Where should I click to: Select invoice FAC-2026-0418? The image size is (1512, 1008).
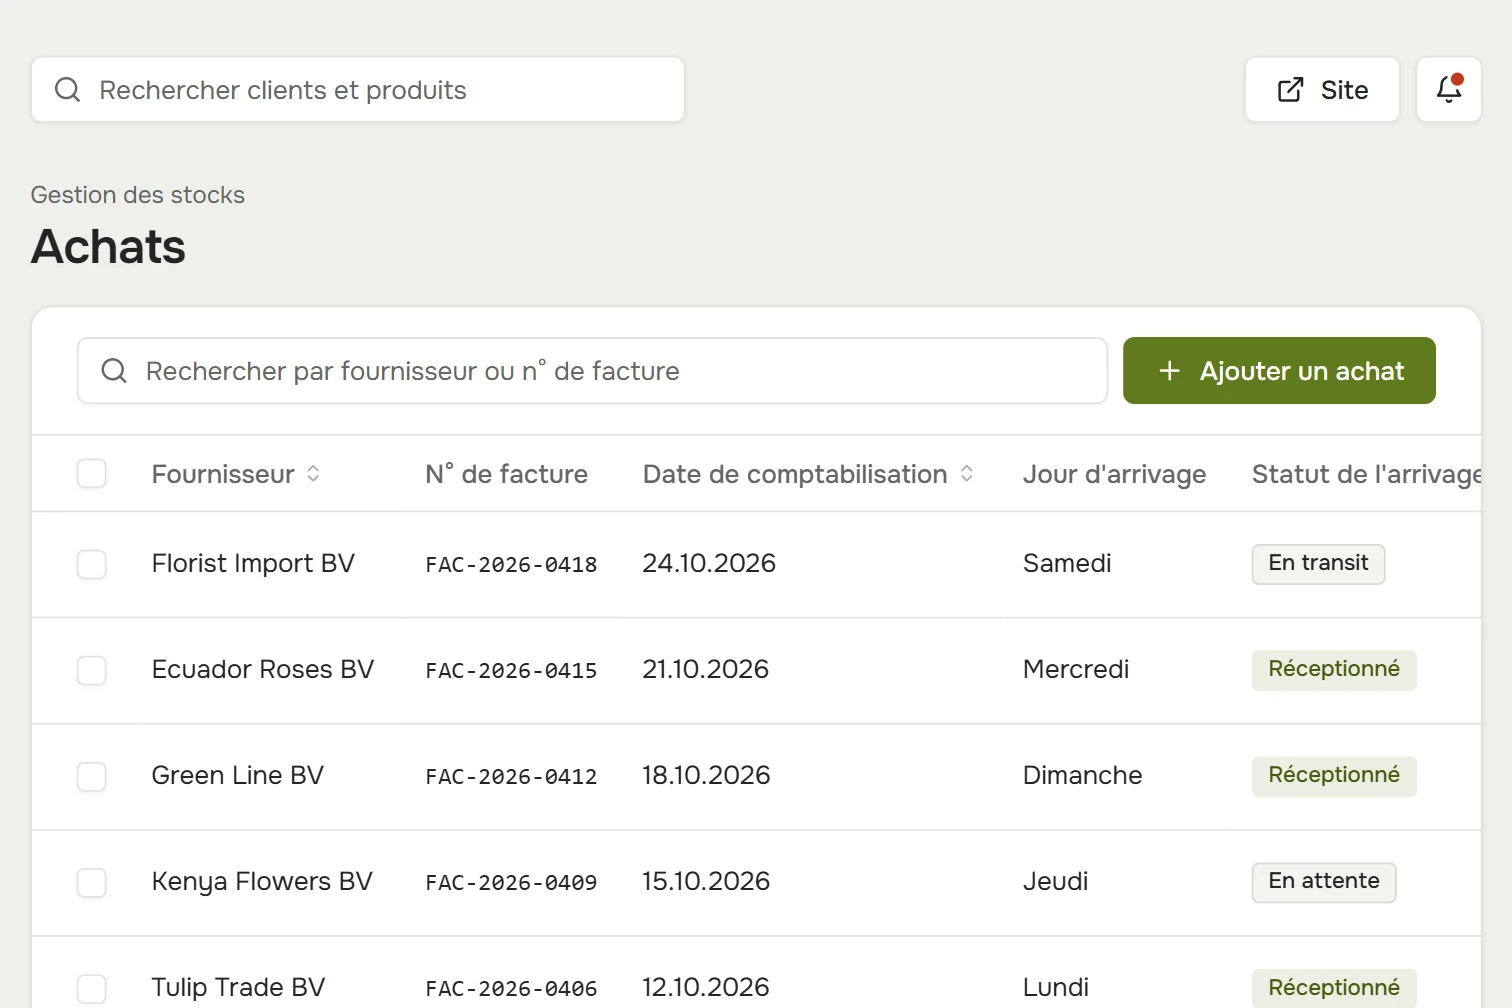click(x=511, y=565)
